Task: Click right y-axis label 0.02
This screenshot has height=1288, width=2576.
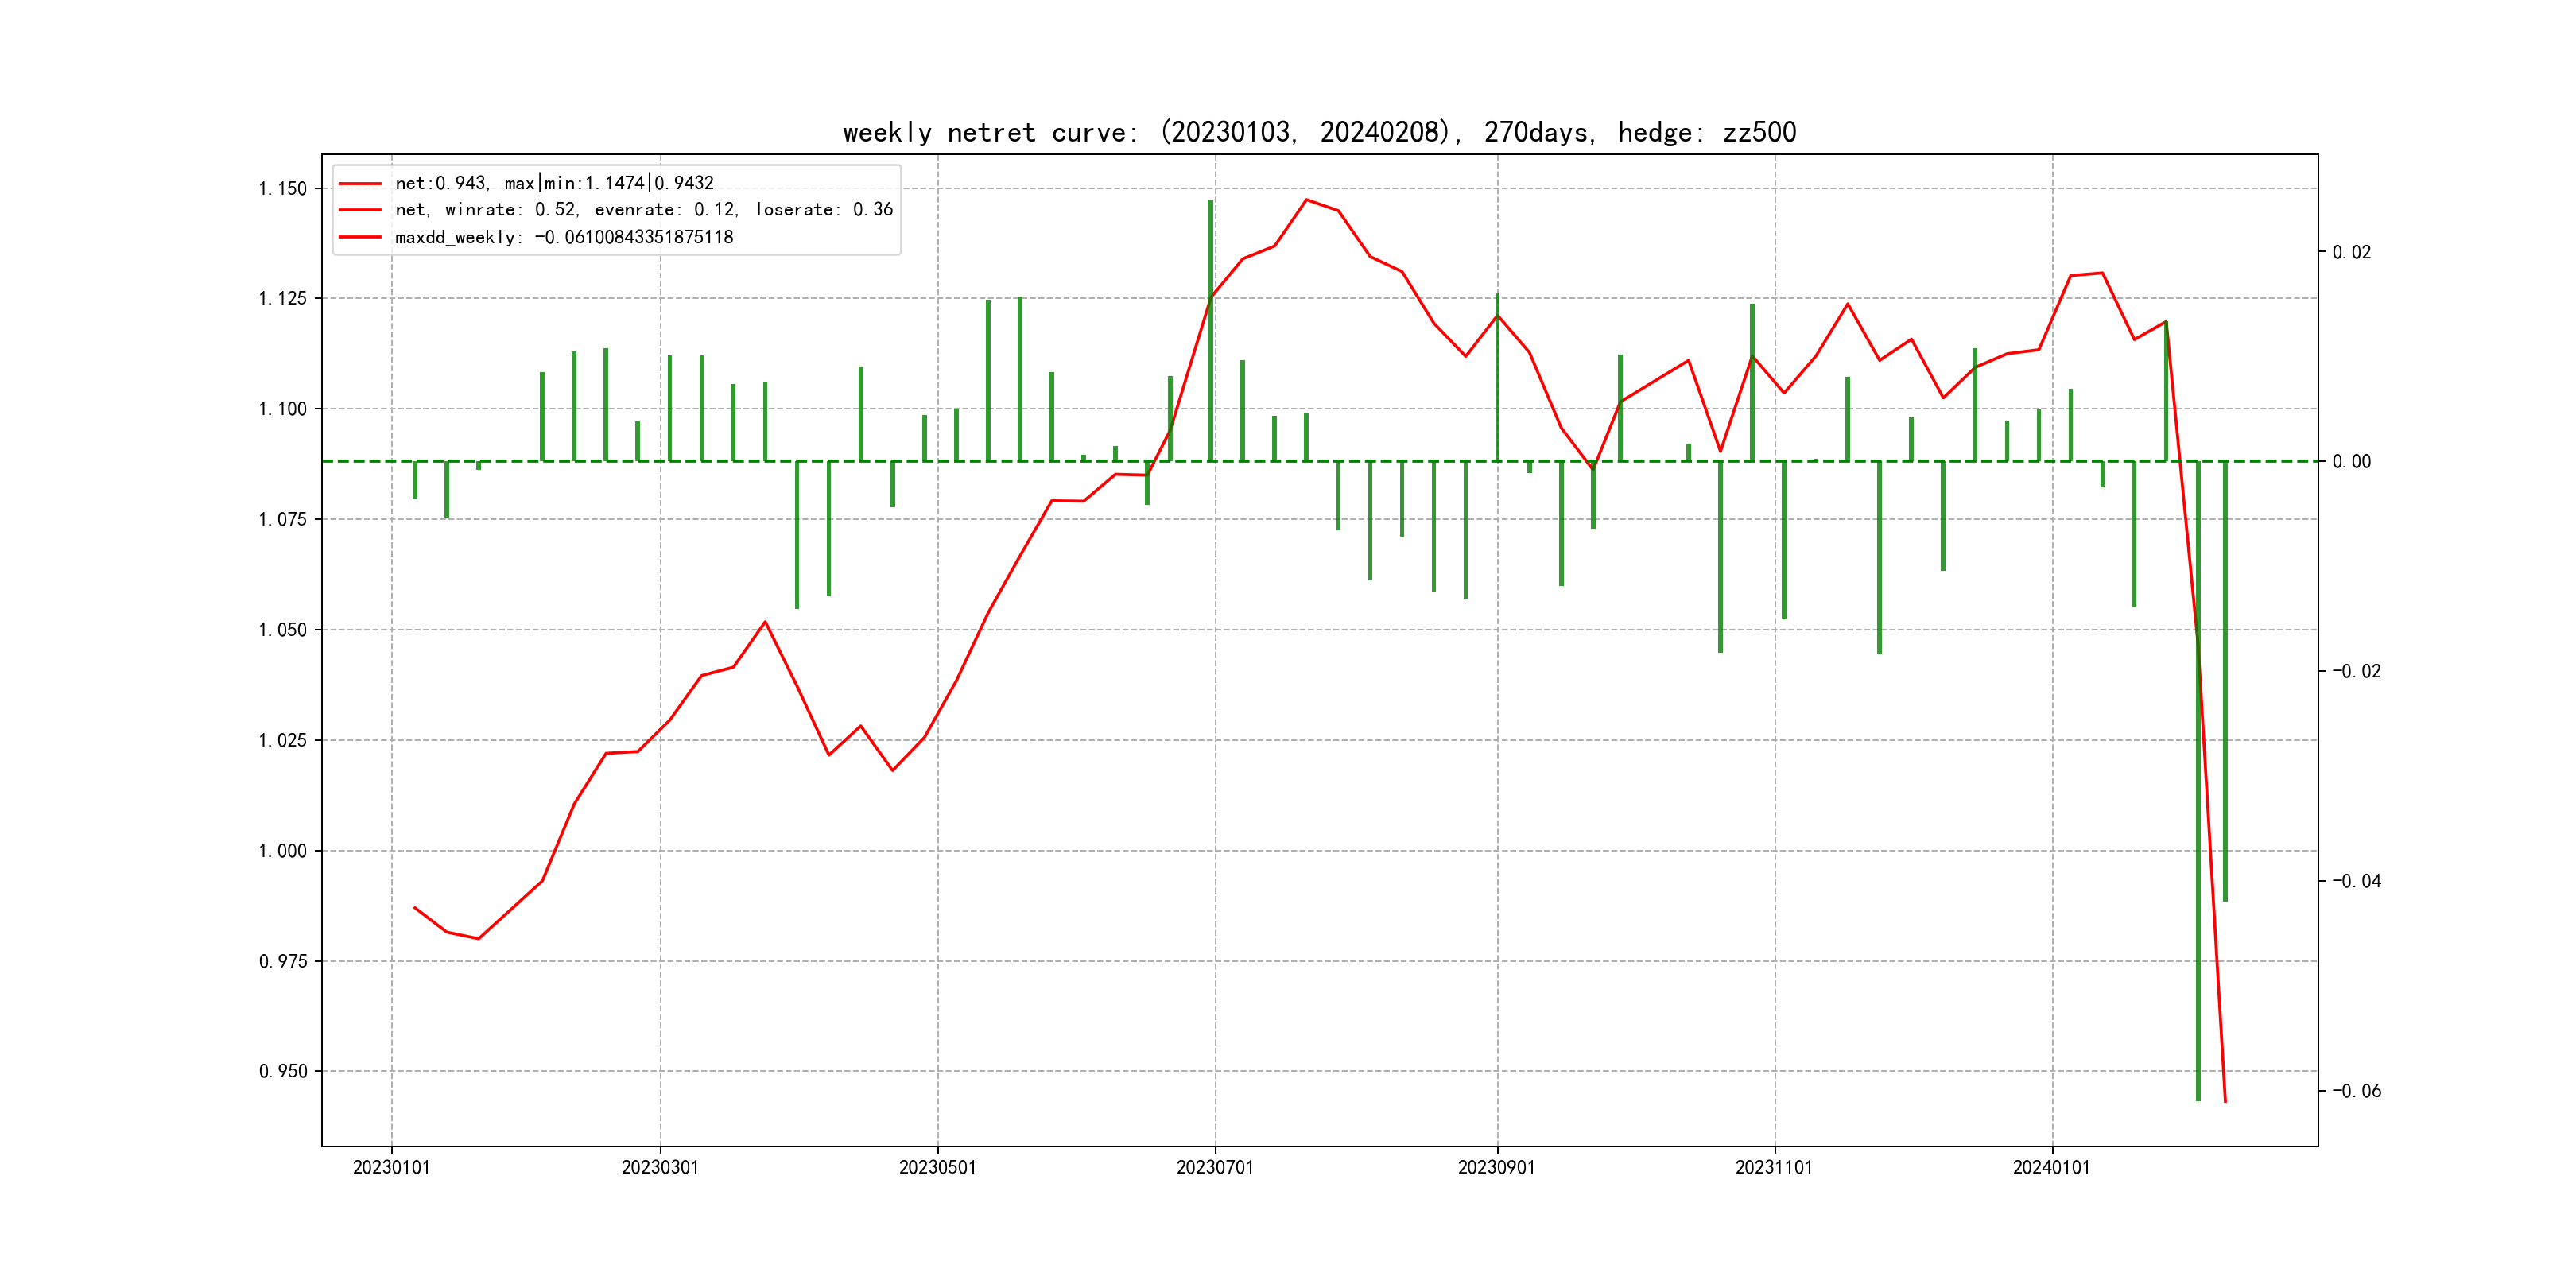Action: pyautogui.click(x=2351, y=252)
